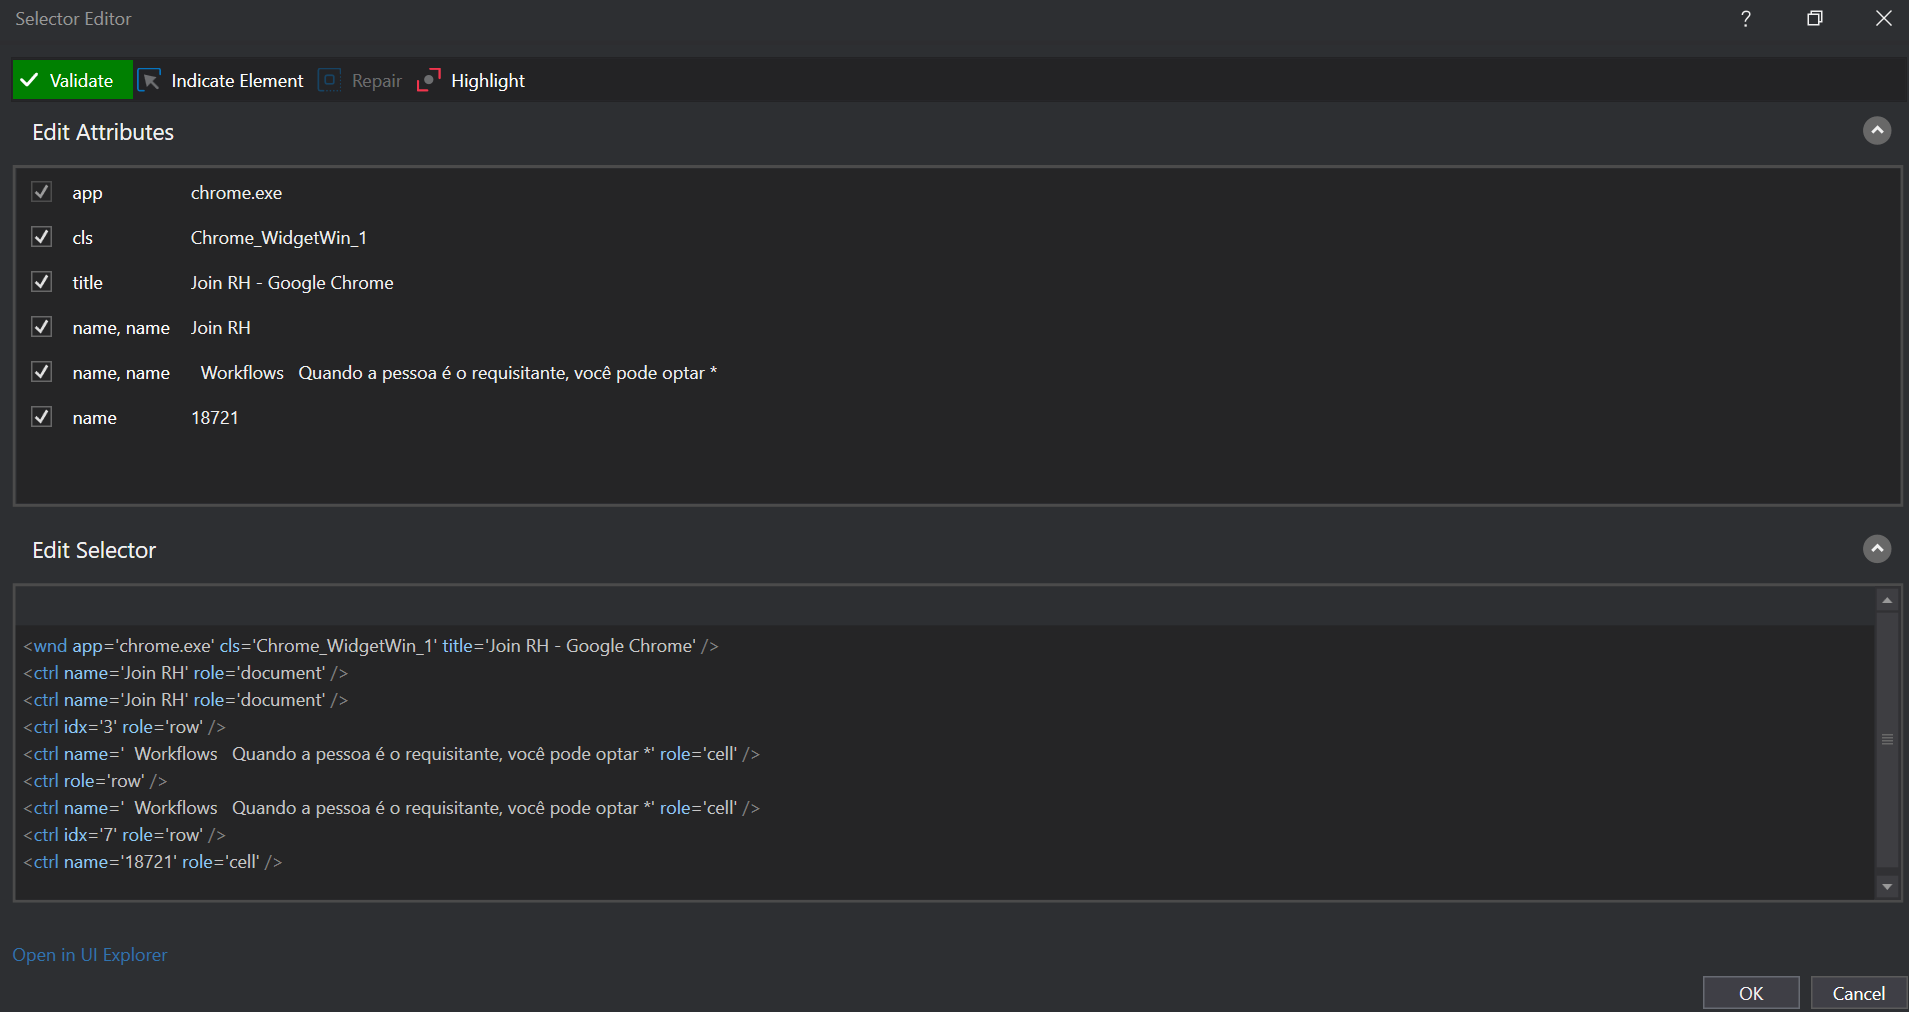Confirm selector with OK button

(1750, 993)
